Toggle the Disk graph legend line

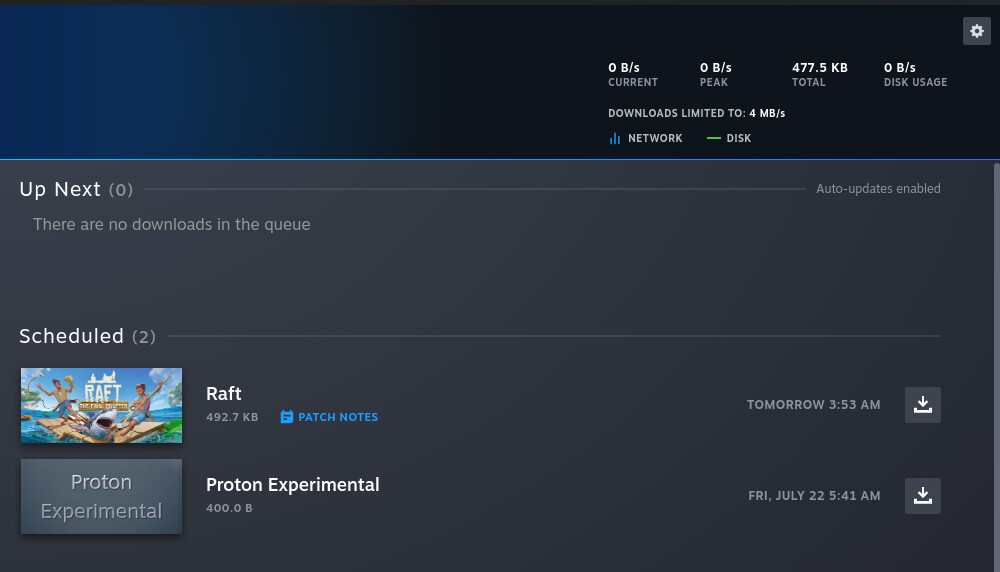point(714,138)
